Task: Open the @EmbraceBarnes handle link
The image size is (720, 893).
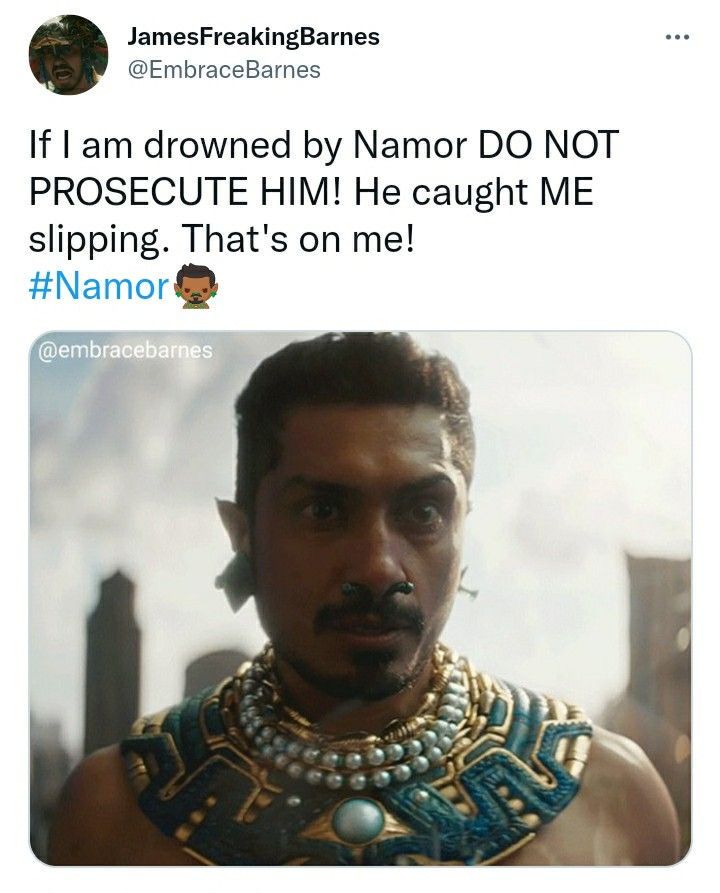Action: click(x=224, y=70)
